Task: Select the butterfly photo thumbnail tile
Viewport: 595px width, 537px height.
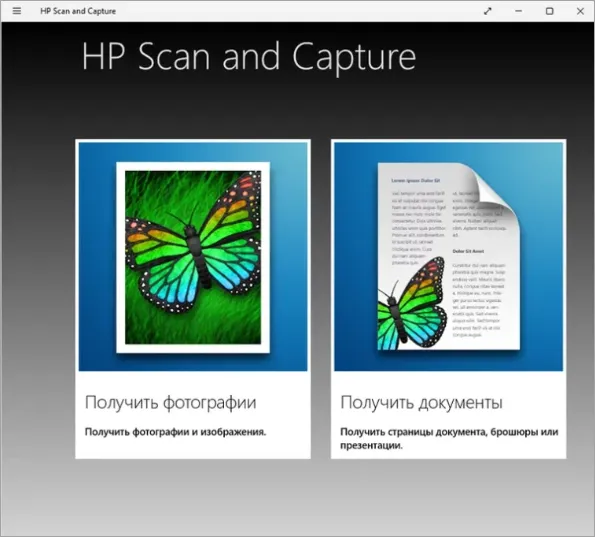Action: click(193, 257)
